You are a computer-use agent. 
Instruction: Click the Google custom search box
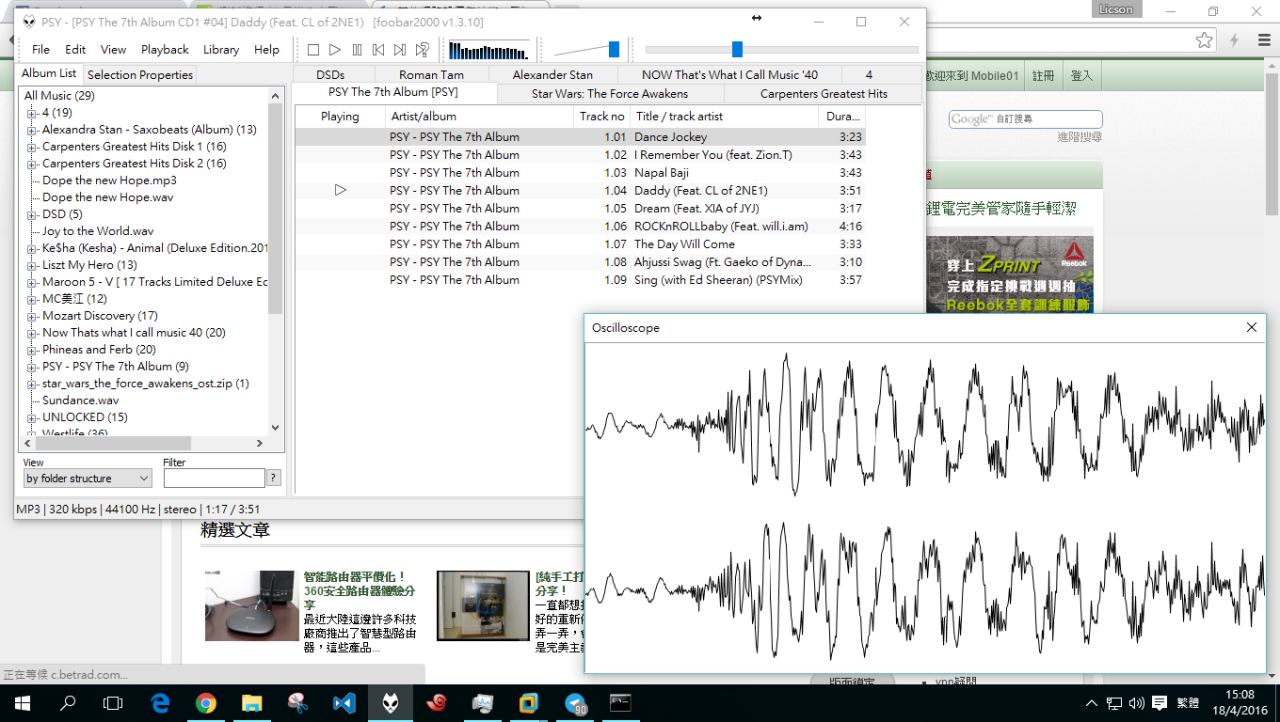coord(1025,119)
